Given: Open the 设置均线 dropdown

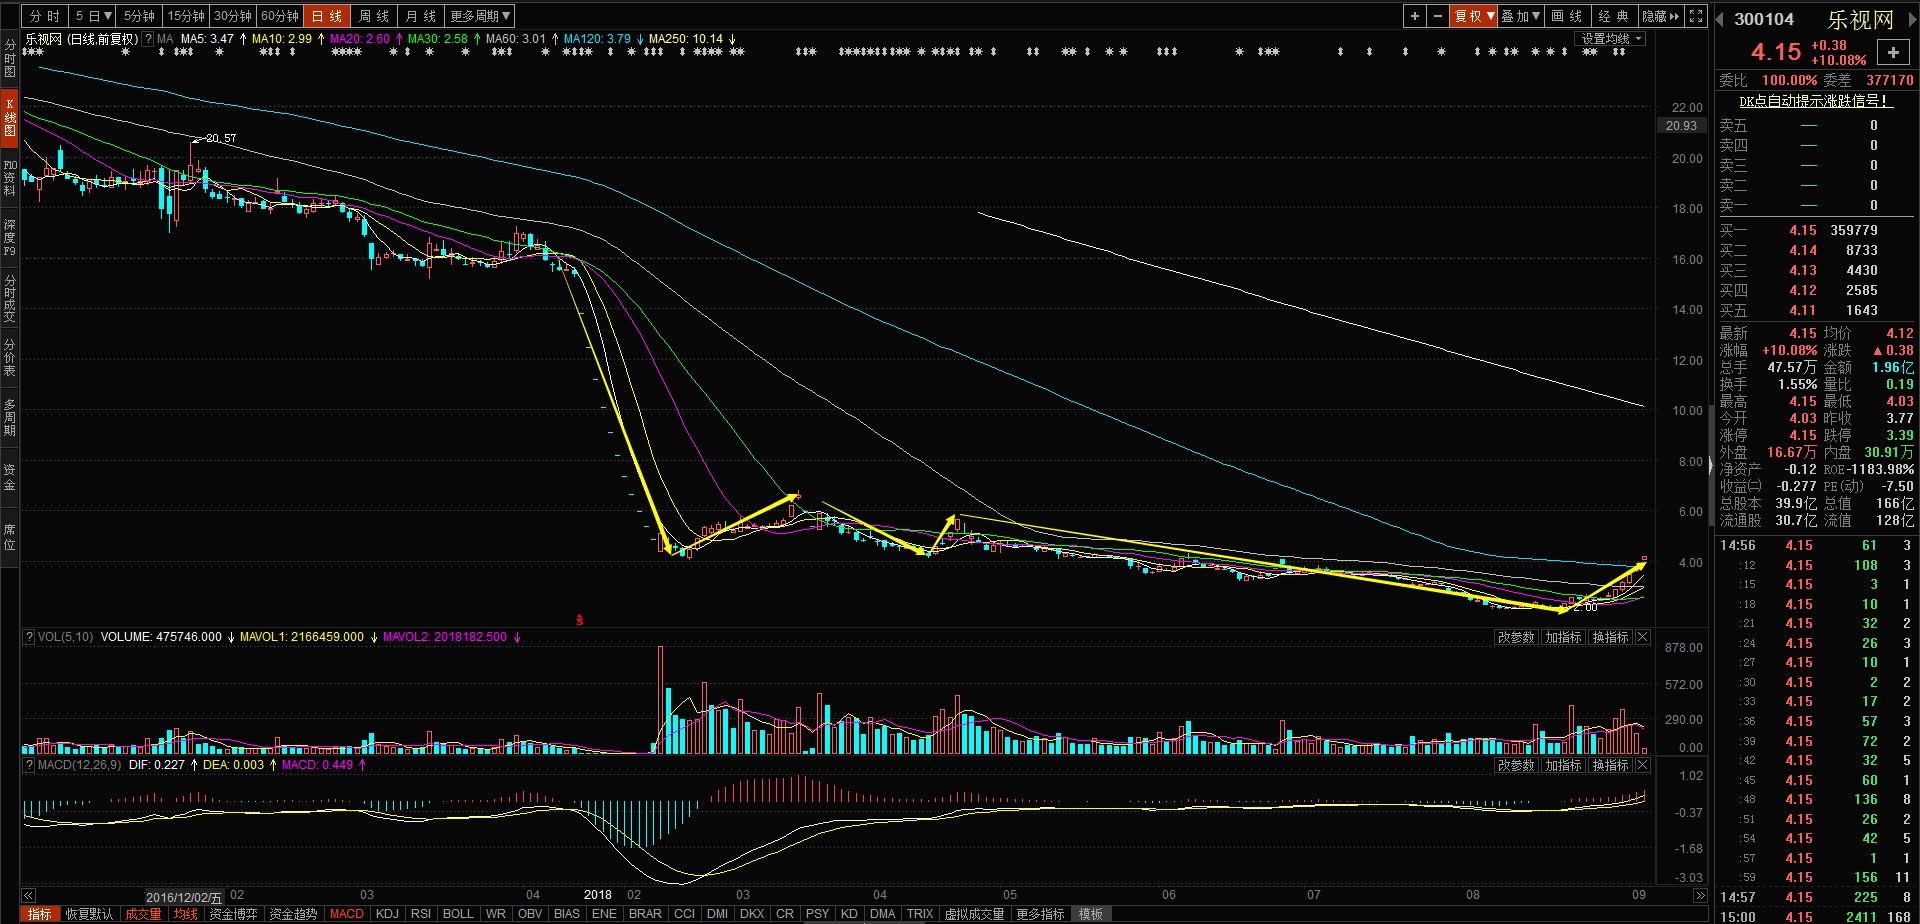Looking at the screenshot, I should click(x=1611, y=39).
